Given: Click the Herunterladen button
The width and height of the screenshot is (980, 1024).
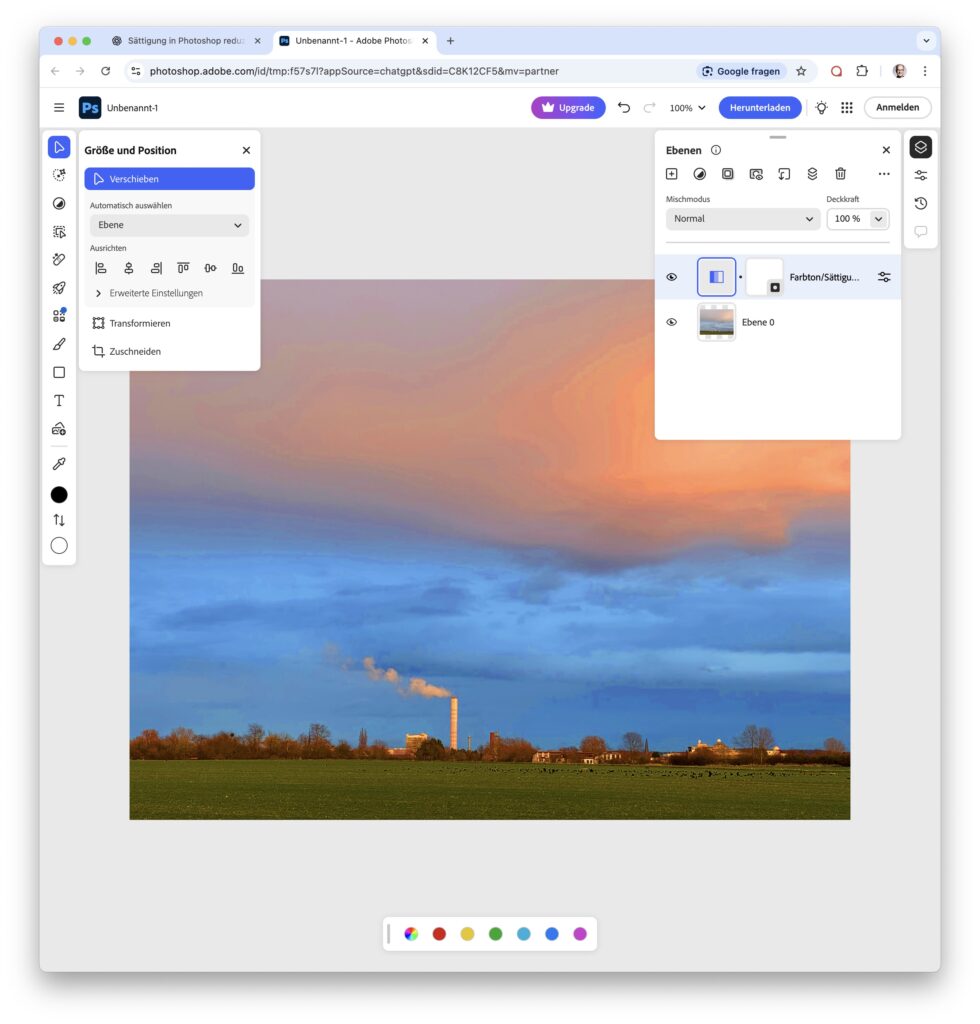Looking at the screenshot, I should [759, 108].
